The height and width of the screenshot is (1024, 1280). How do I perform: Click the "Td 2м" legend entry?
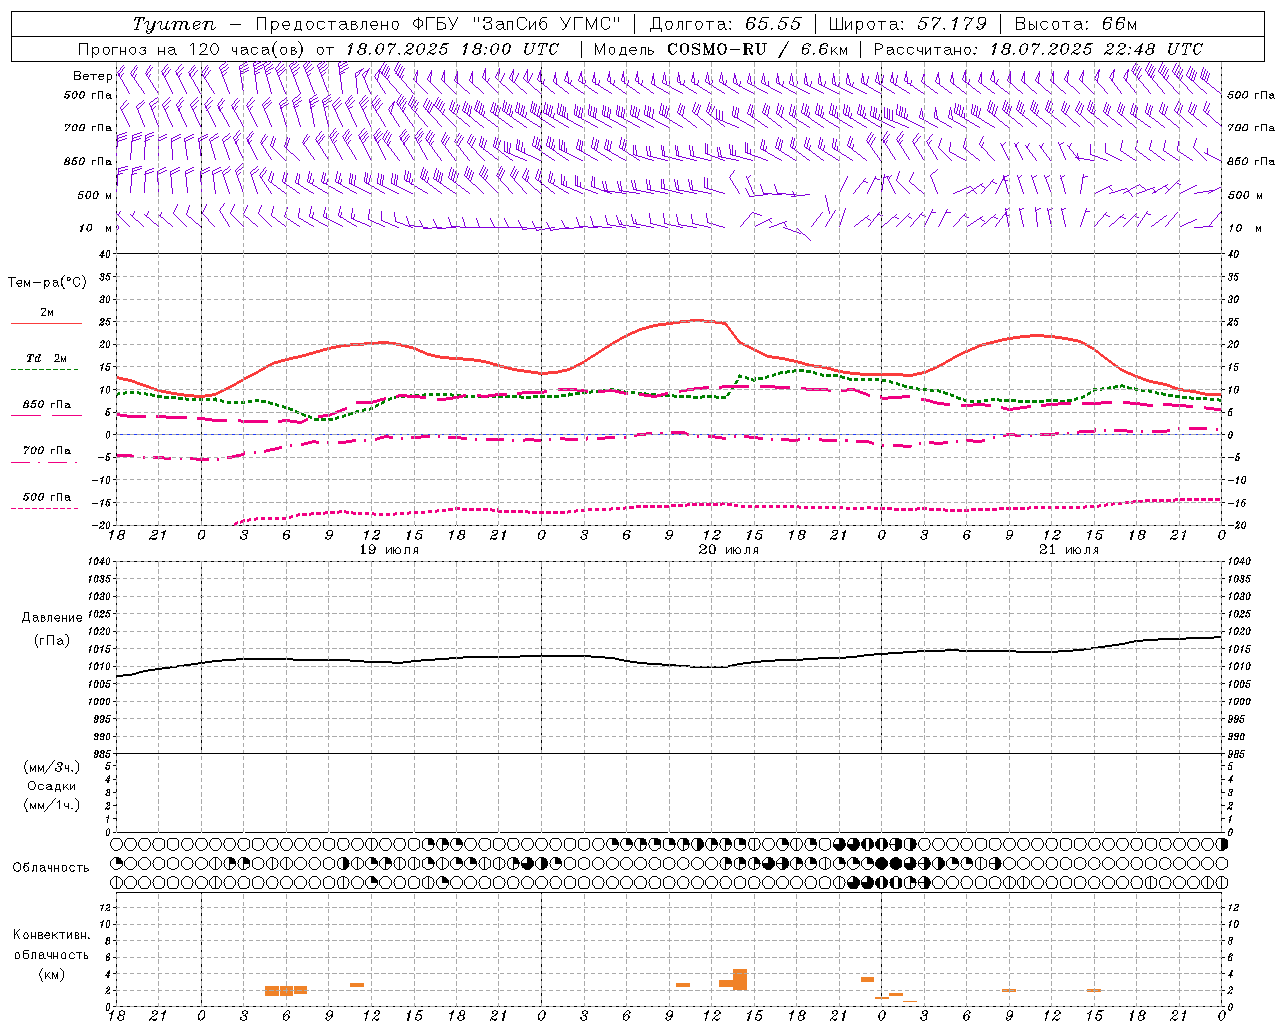click(46, 358)
